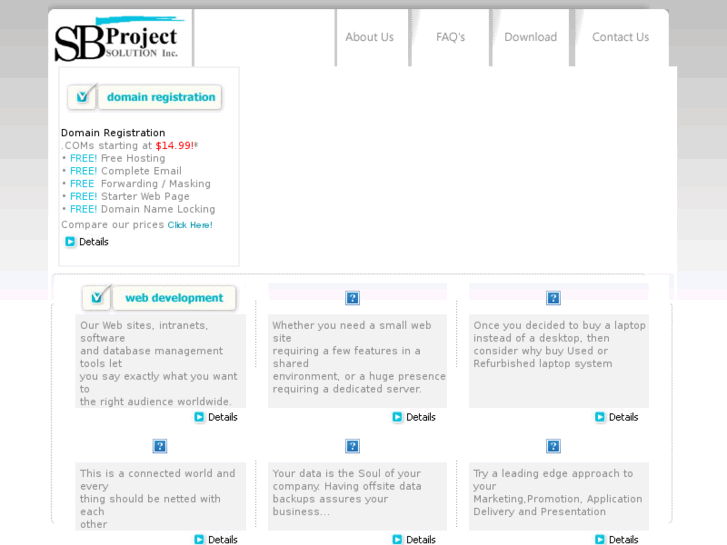Click the web development checkmark icon
This screenshot has width=727, height=545.
pyautogui.click(x=97, y=297)
